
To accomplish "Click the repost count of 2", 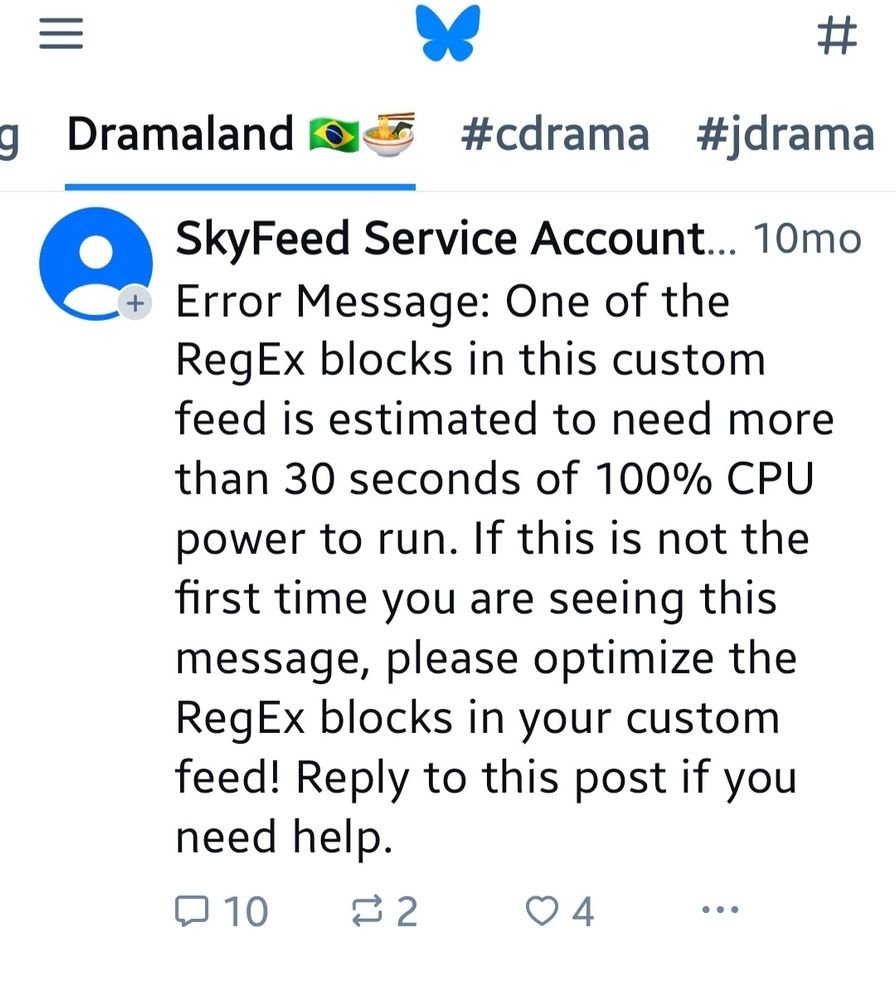I will click(x=406, y=911).
